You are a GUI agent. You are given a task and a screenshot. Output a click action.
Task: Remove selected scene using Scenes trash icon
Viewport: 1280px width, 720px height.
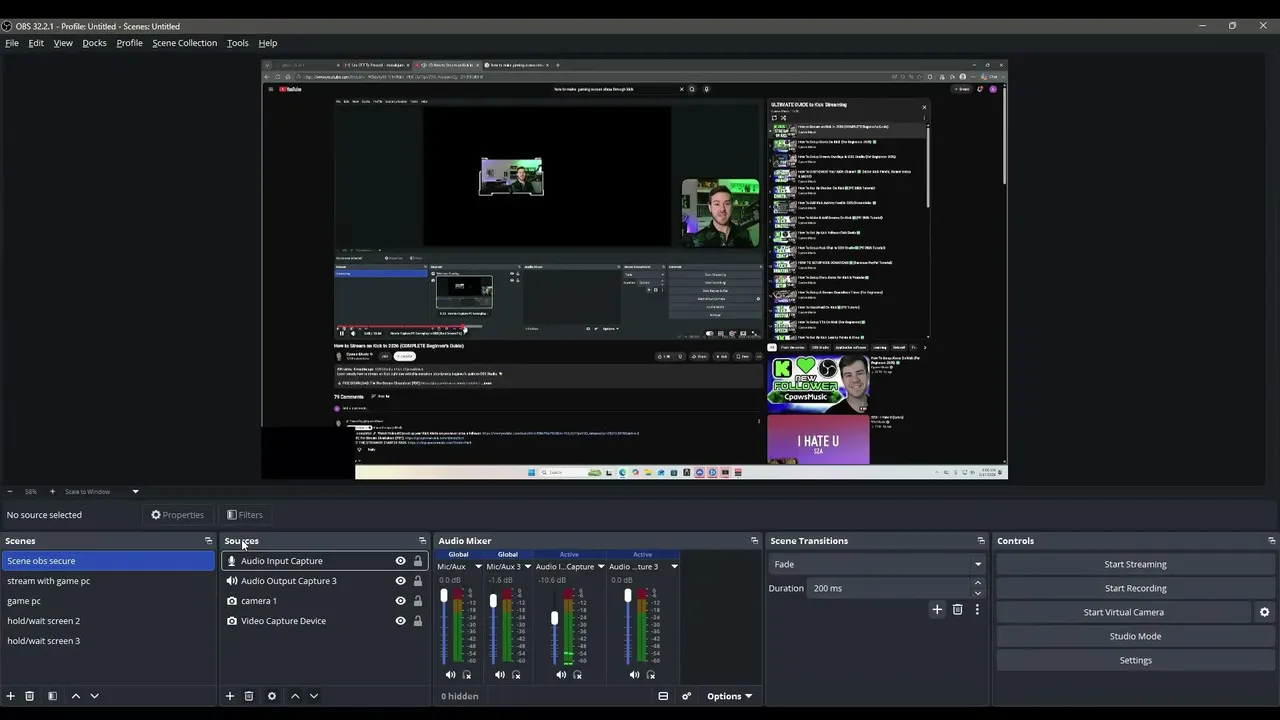click(30, 696)
